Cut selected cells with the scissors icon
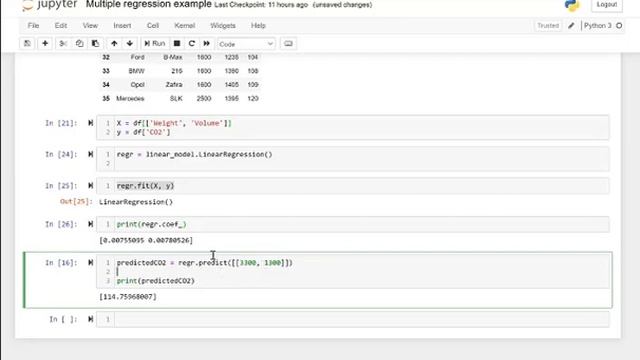Screen dimensions: 640x360 (x=63, y=44)
